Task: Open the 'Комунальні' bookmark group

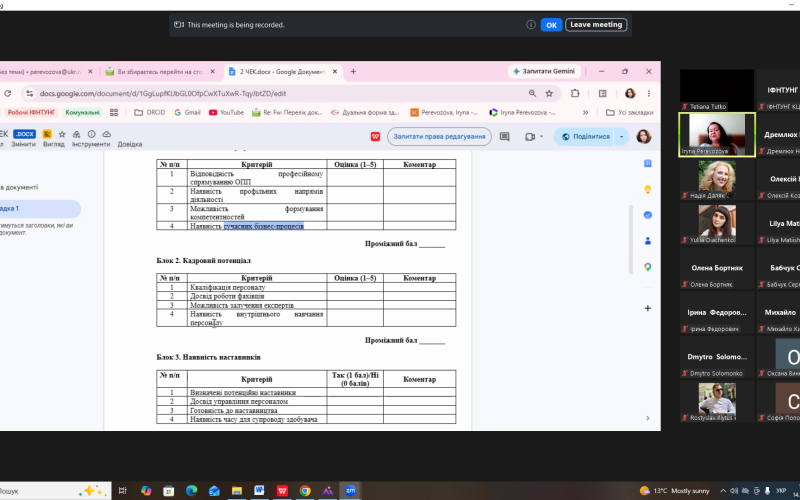Action: [x=83, y=112]
